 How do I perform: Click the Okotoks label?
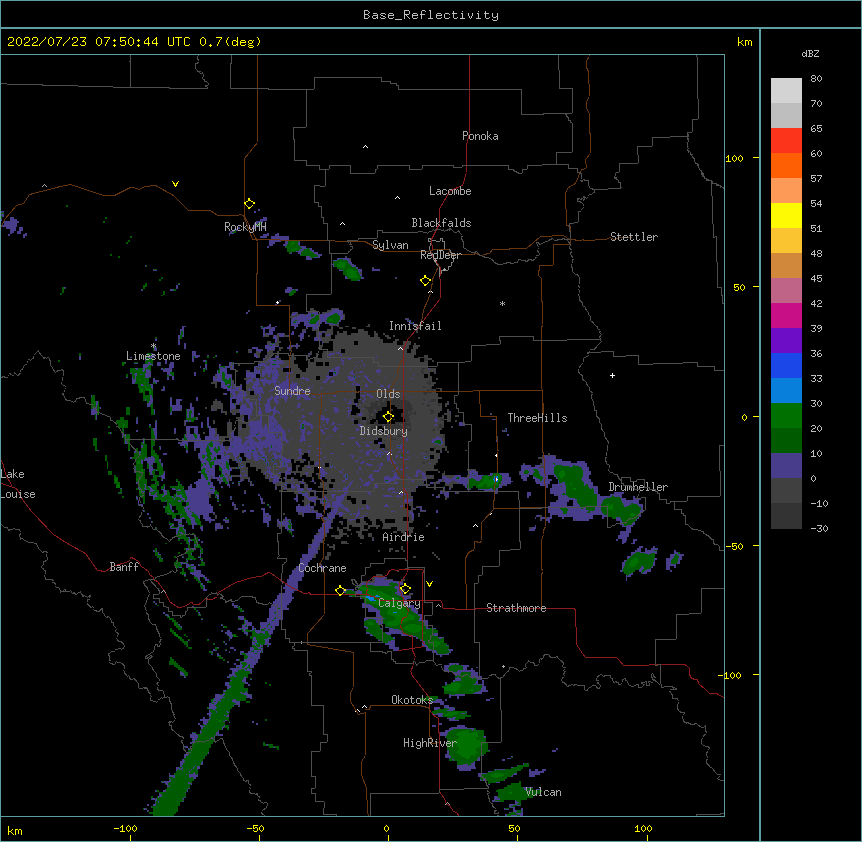412,700
